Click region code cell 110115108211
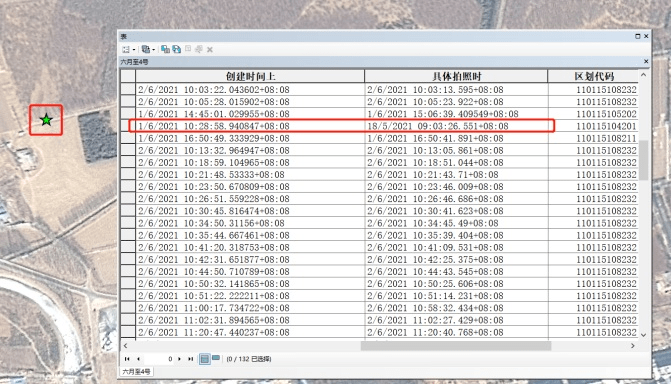This screenshot has height=384, width=671. tap(594, 138)
